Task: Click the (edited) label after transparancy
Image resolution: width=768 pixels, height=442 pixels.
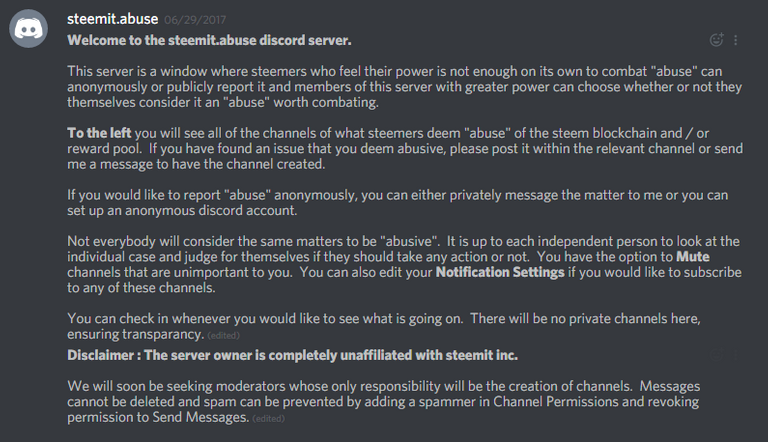Action: 223,336
